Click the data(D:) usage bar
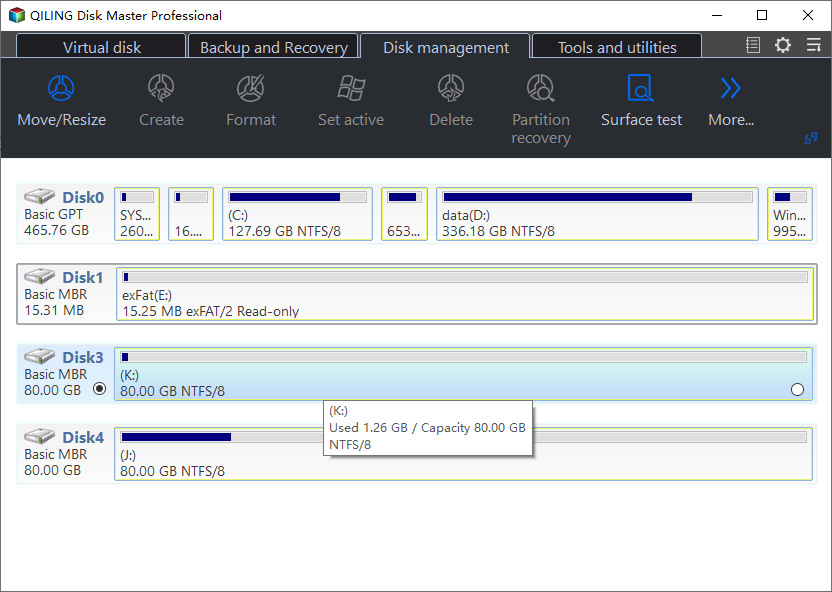This screenshot has width=832, height=592. [597, 197]
